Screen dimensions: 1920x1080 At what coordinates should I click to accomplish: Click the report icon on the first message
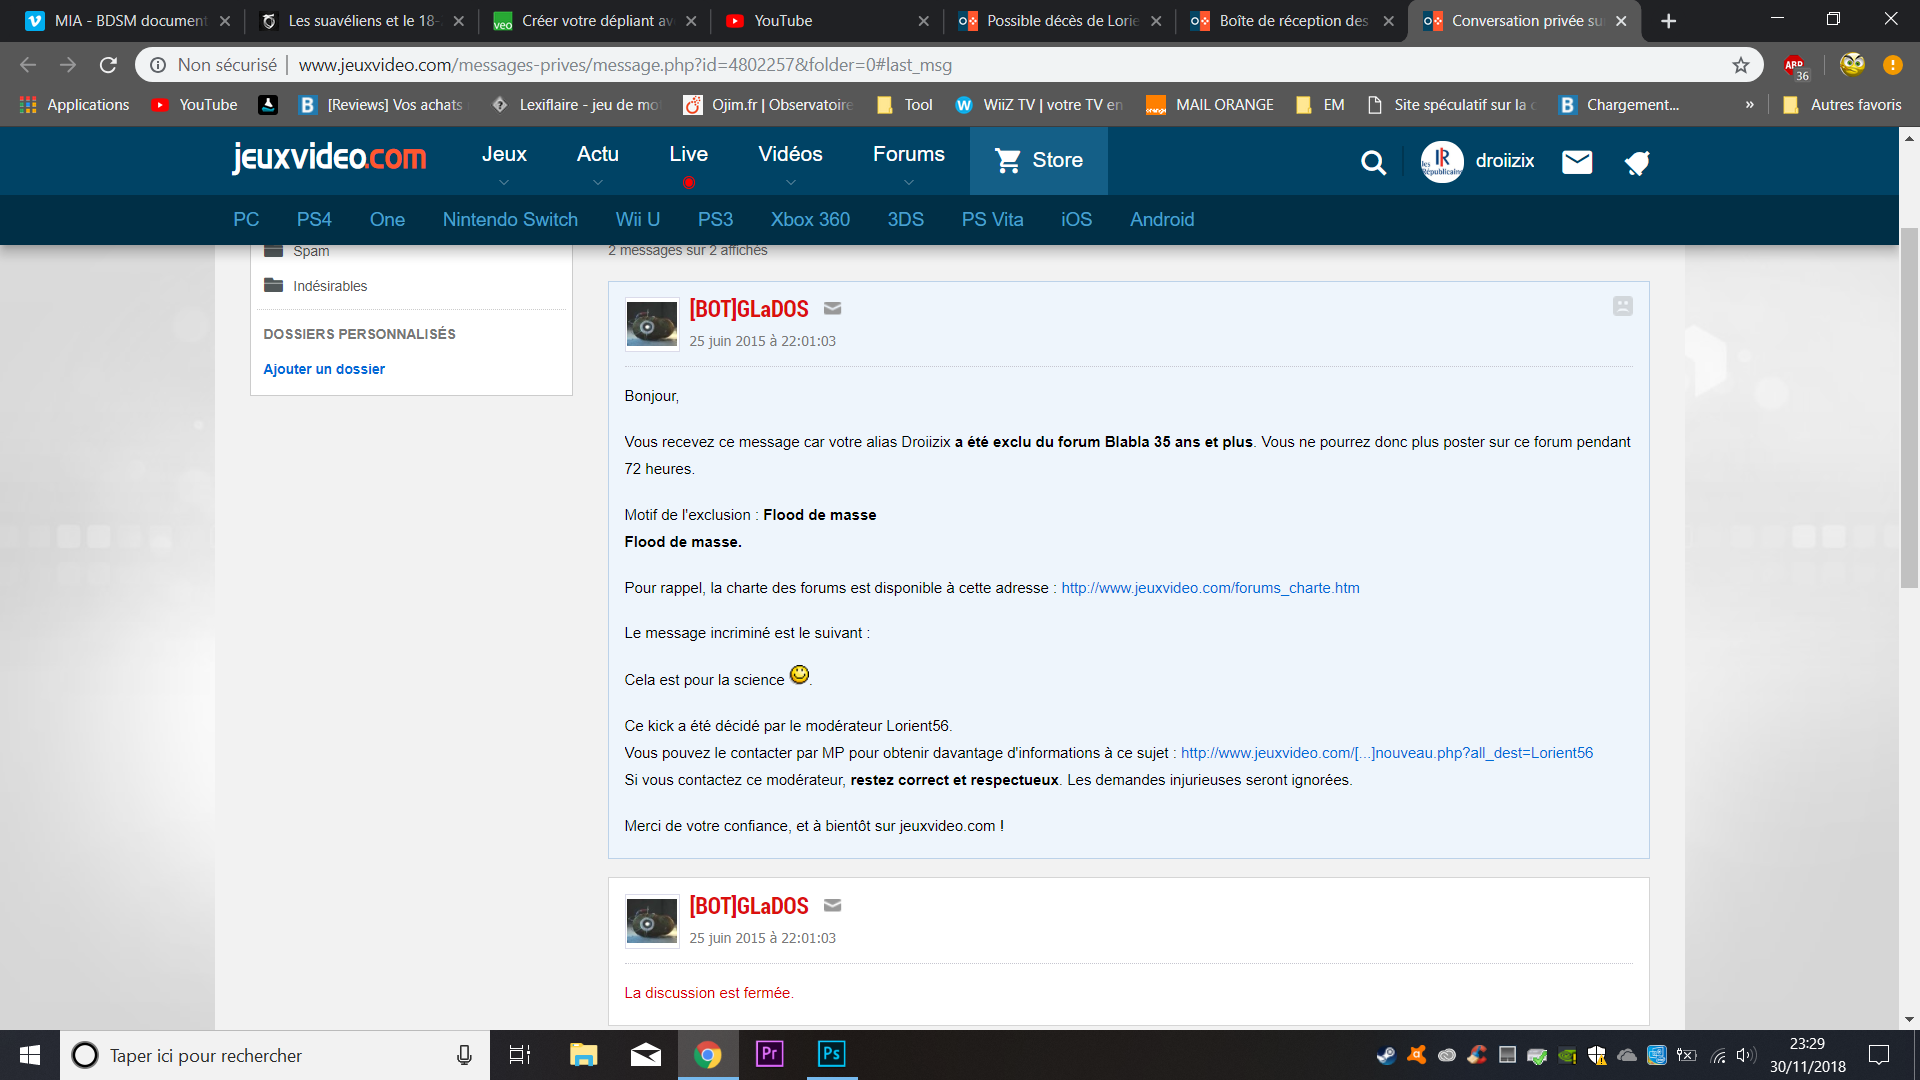click(1622, 306)
